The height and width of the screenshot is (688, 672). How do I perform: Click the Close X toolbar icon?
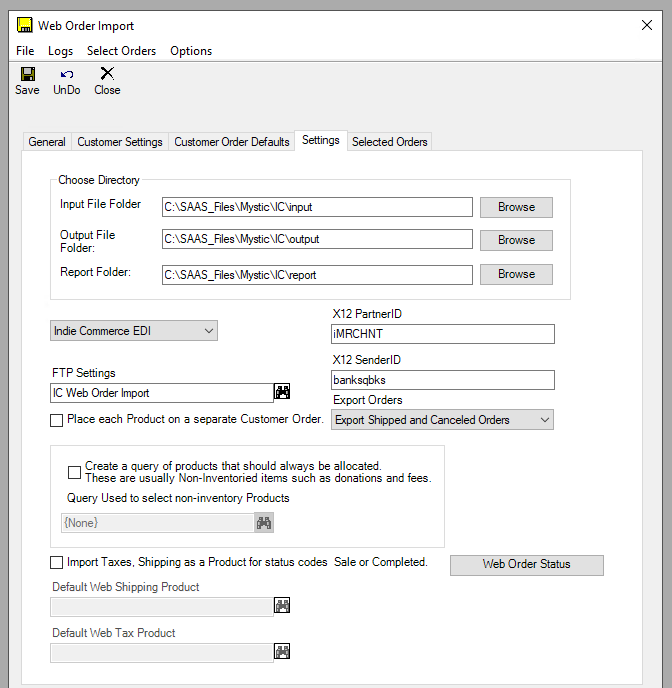[x=107, y=73]
